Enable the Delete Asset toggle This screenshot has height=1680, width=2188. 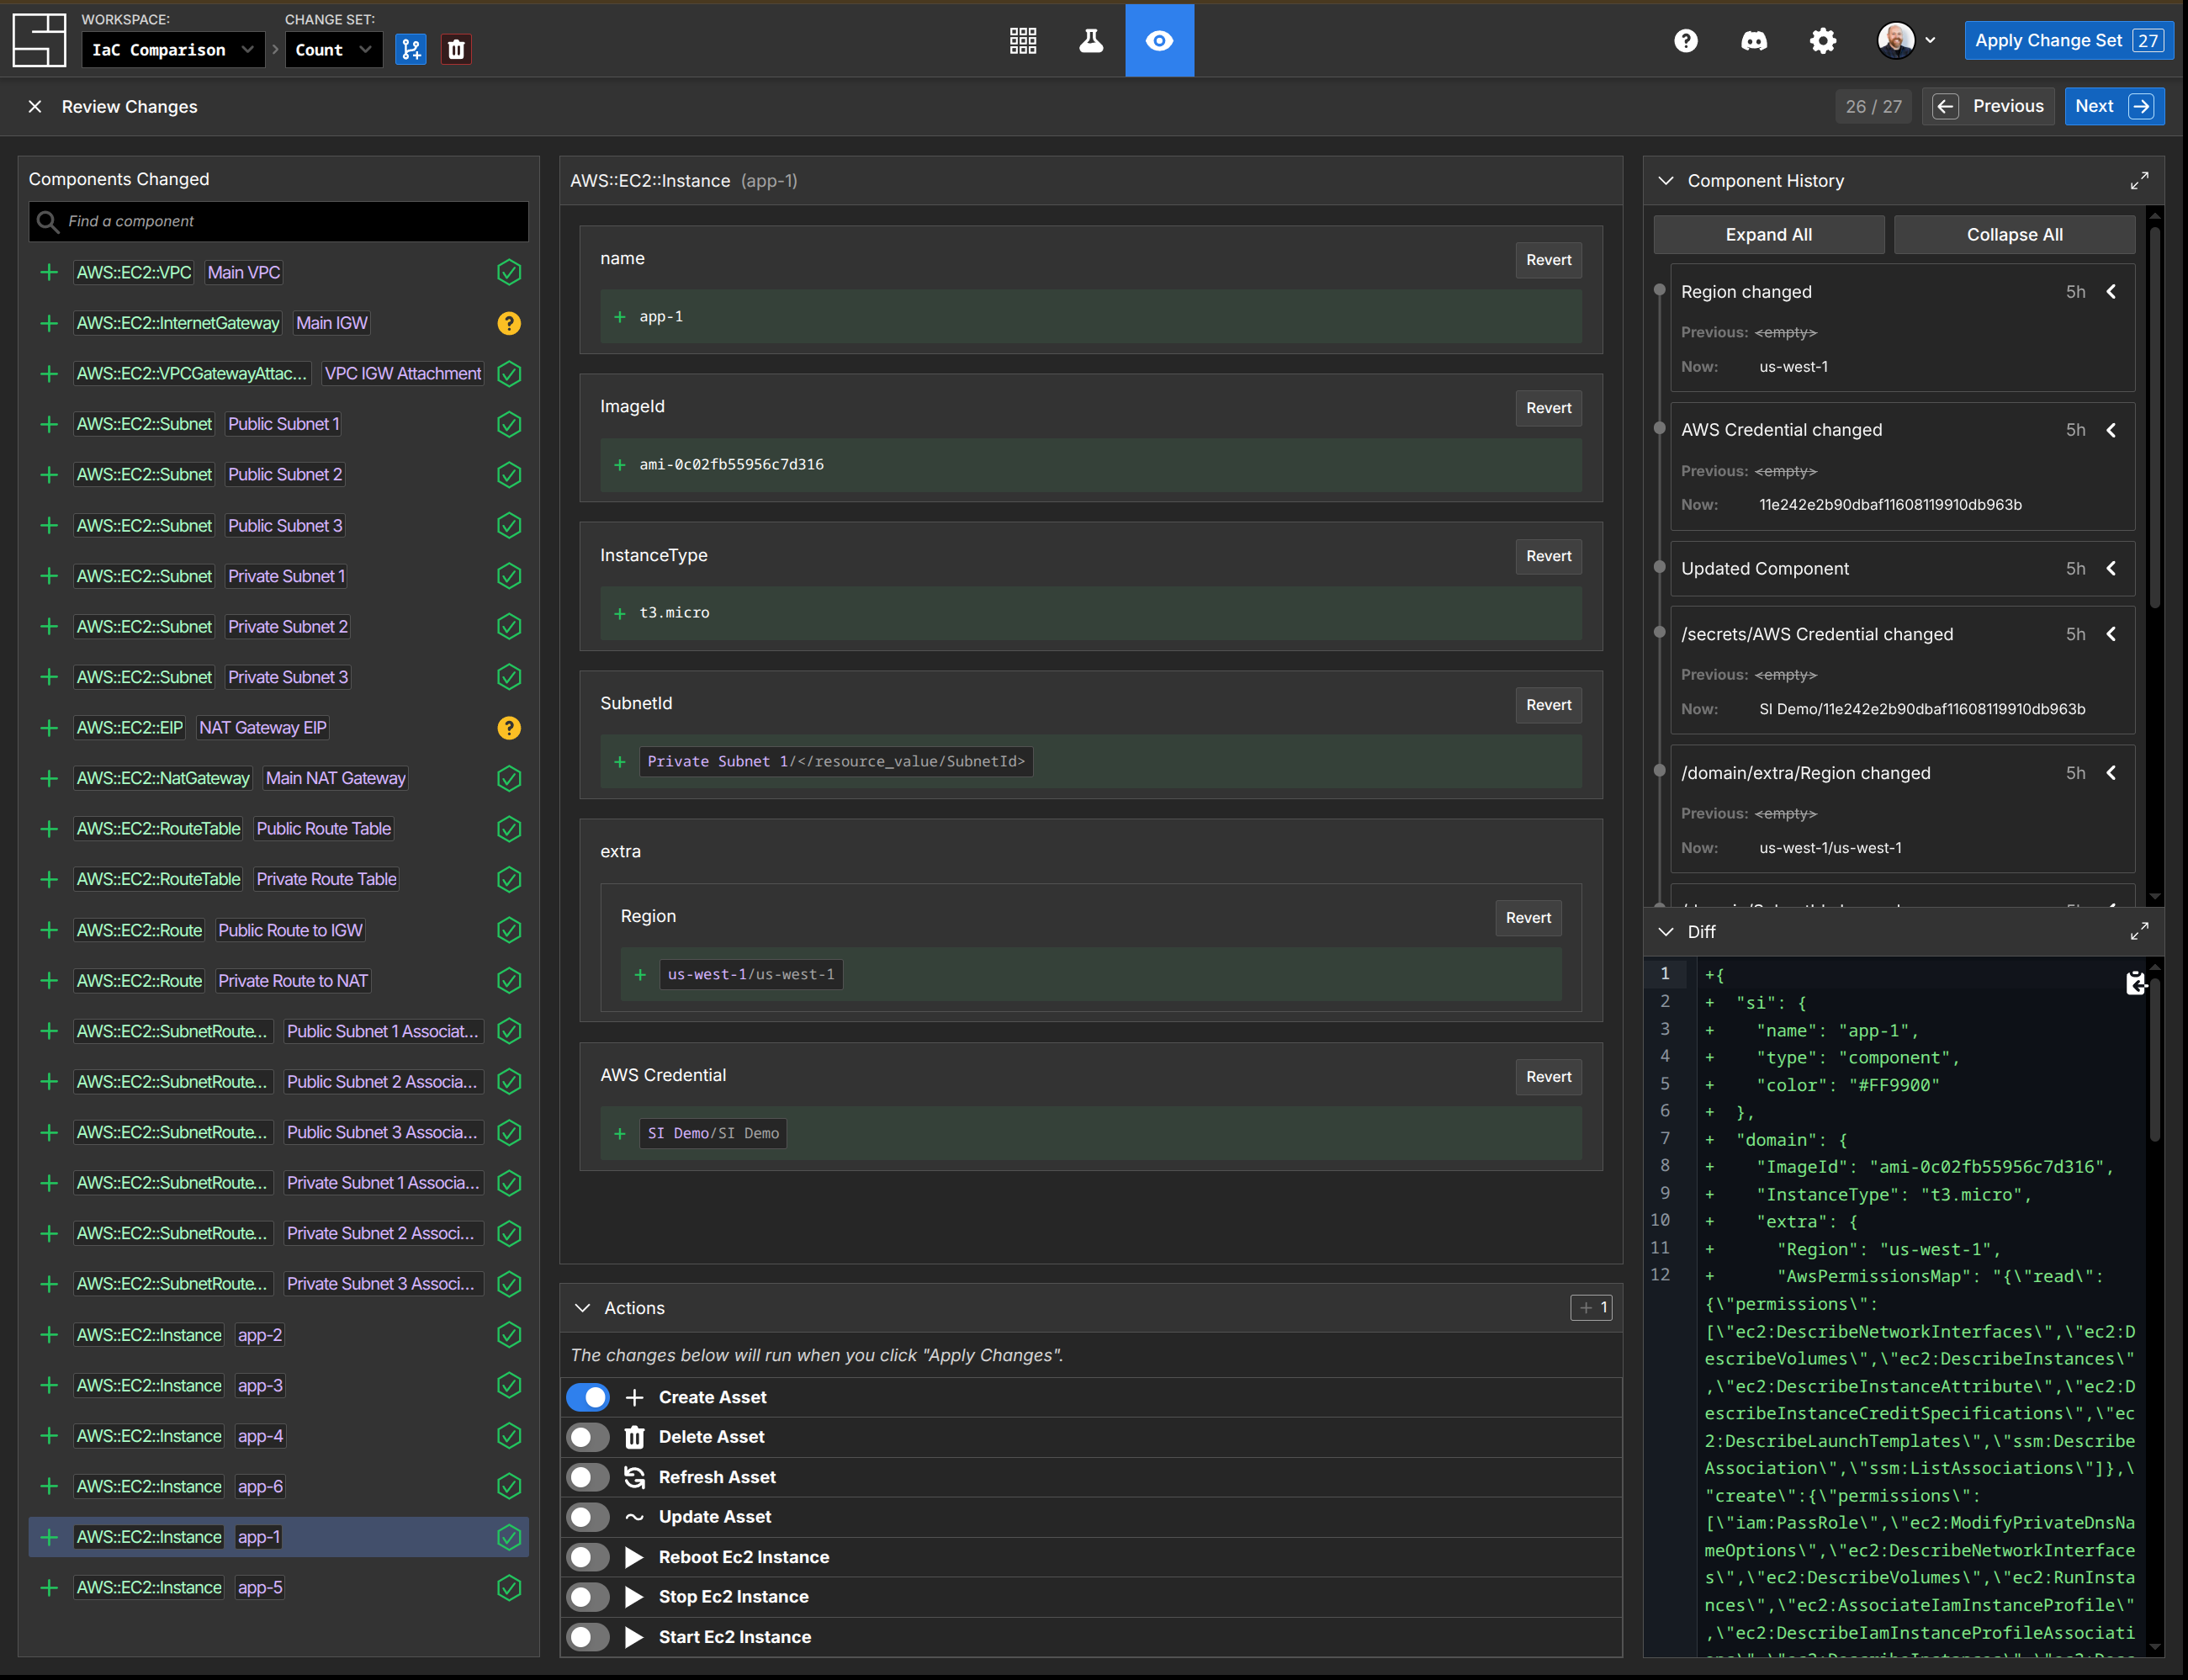(x=588, y=1437)
